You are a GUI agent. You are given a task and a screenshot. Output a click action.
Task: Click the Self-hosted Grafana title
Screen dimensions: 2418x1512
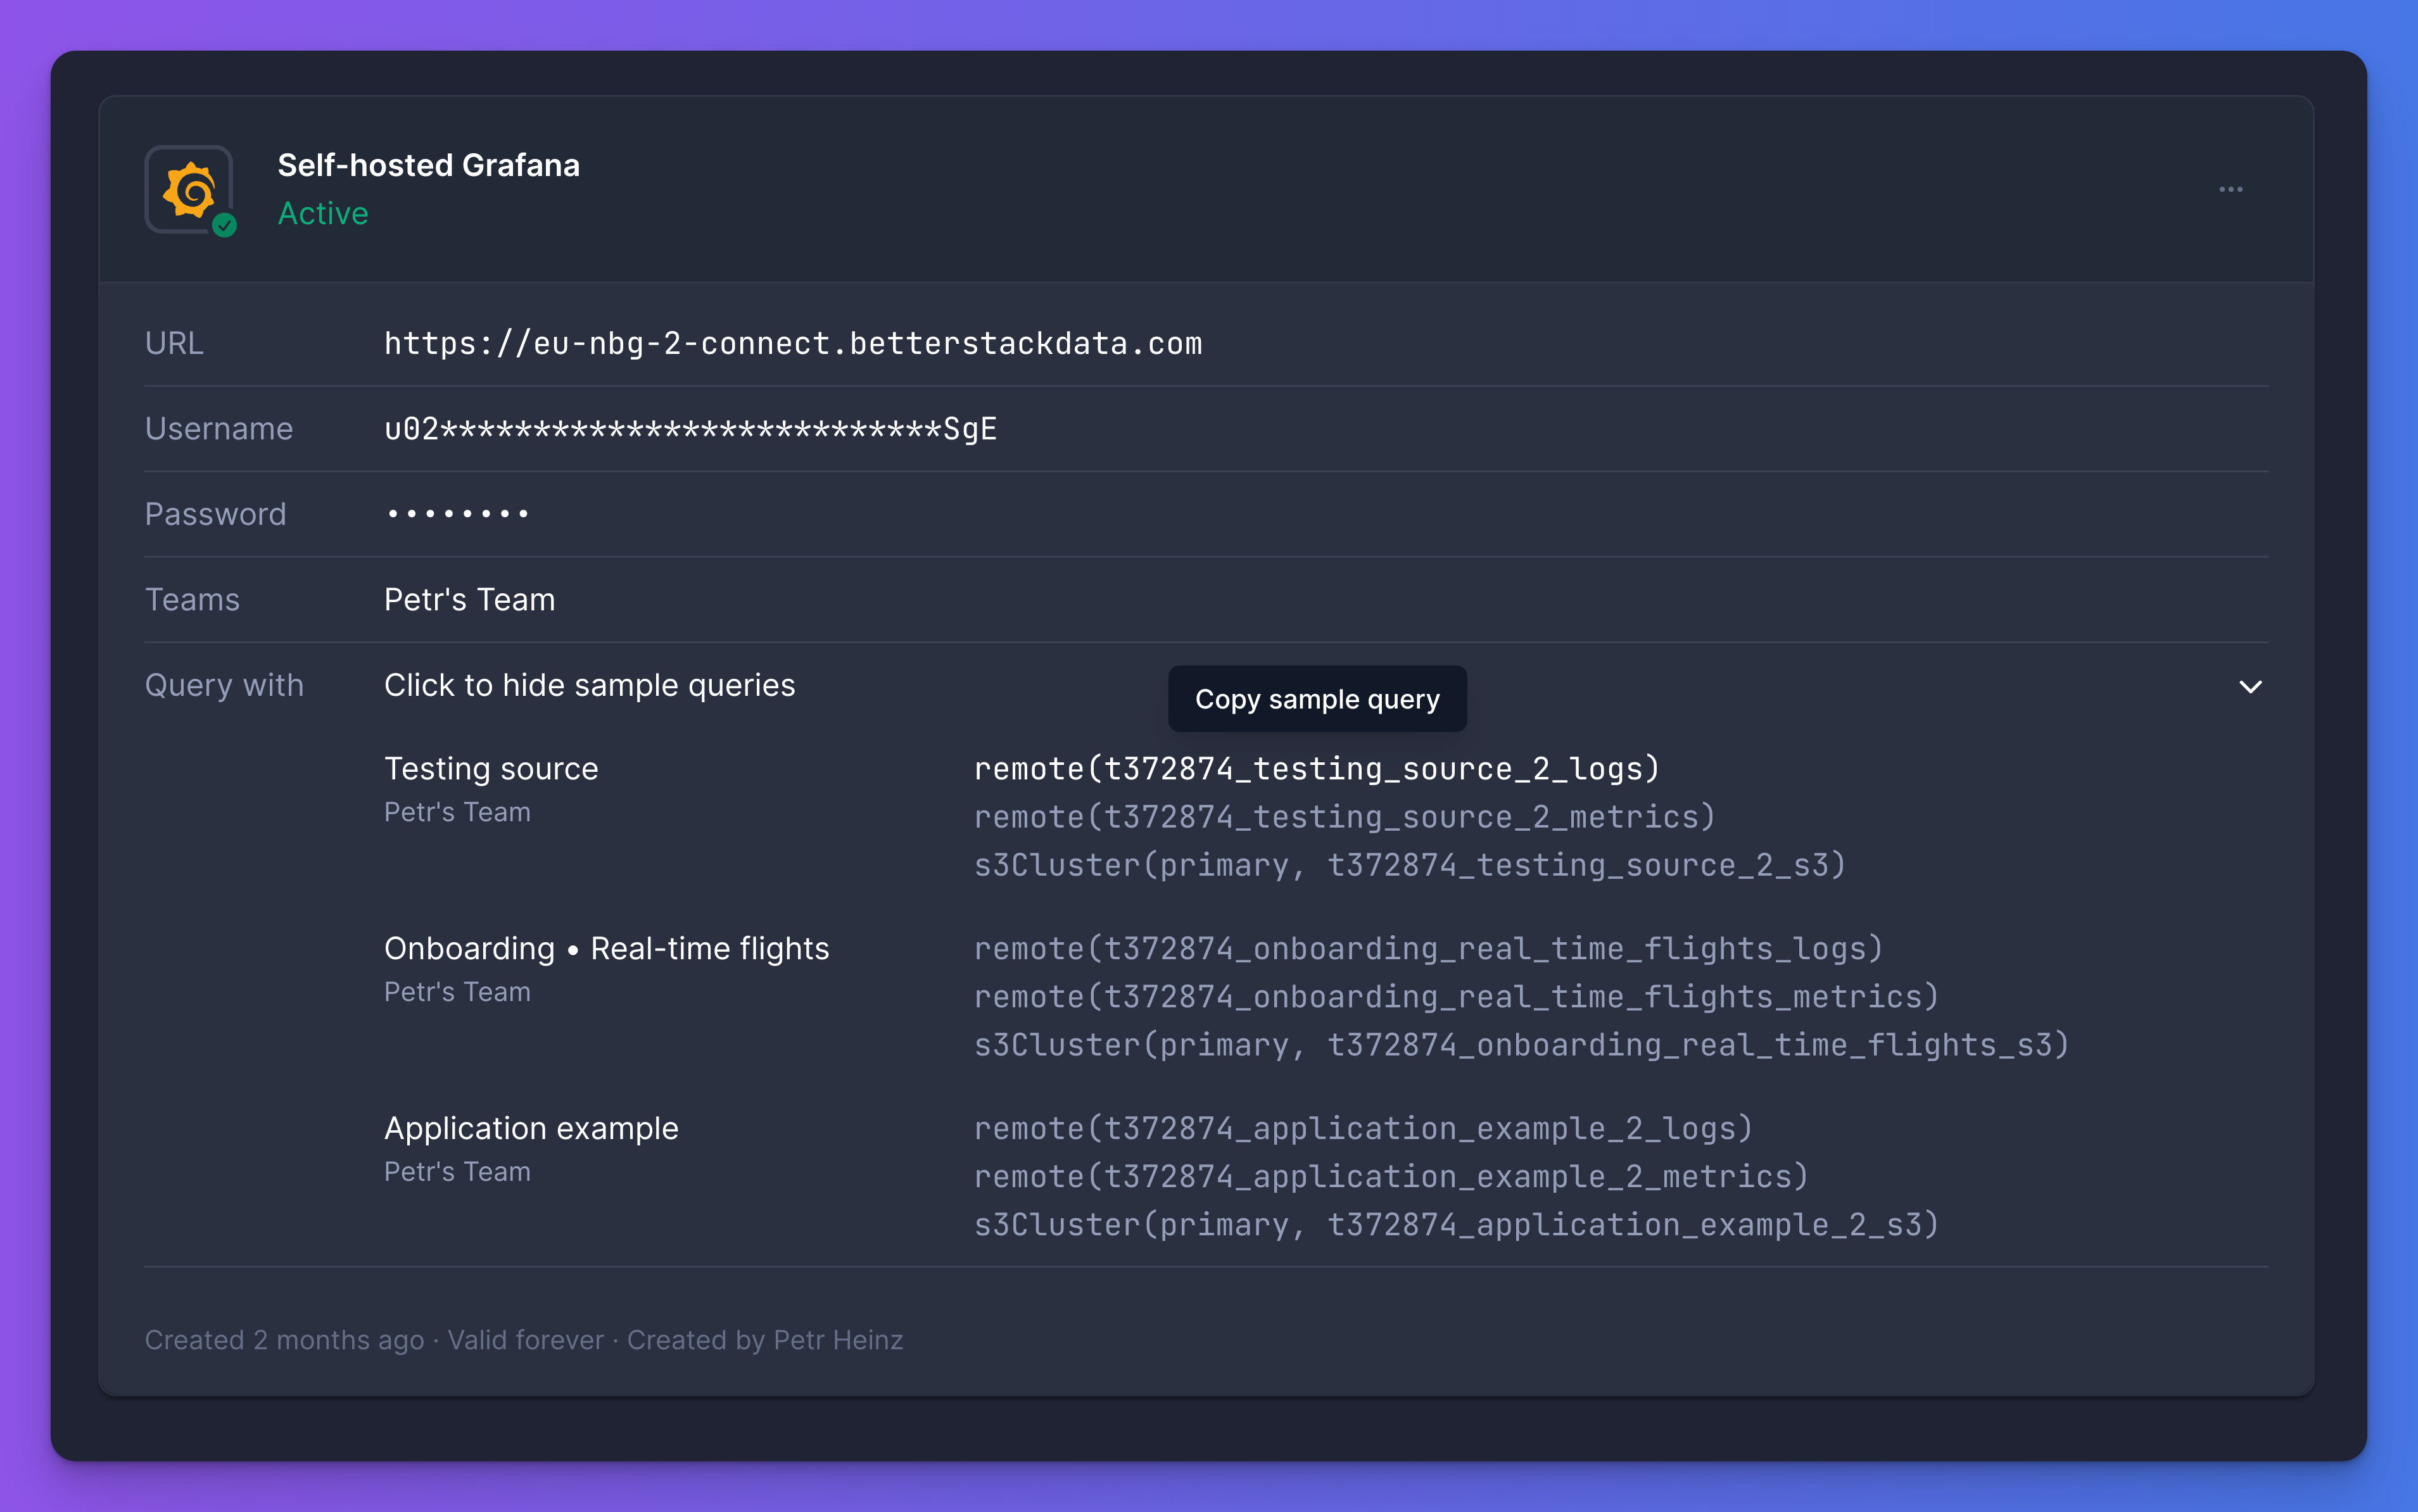coord(428,164)
